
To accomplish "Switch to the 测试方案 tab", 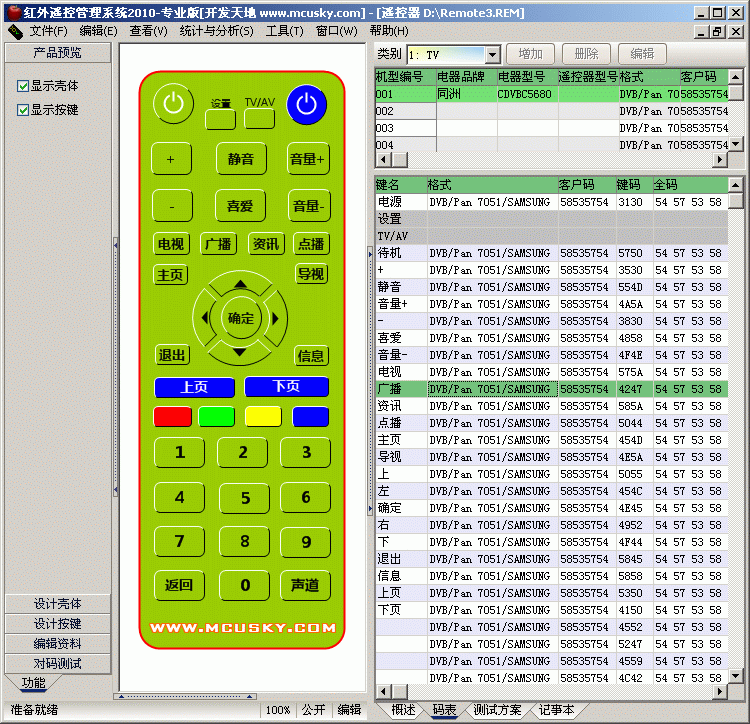I will click(497, 710).
